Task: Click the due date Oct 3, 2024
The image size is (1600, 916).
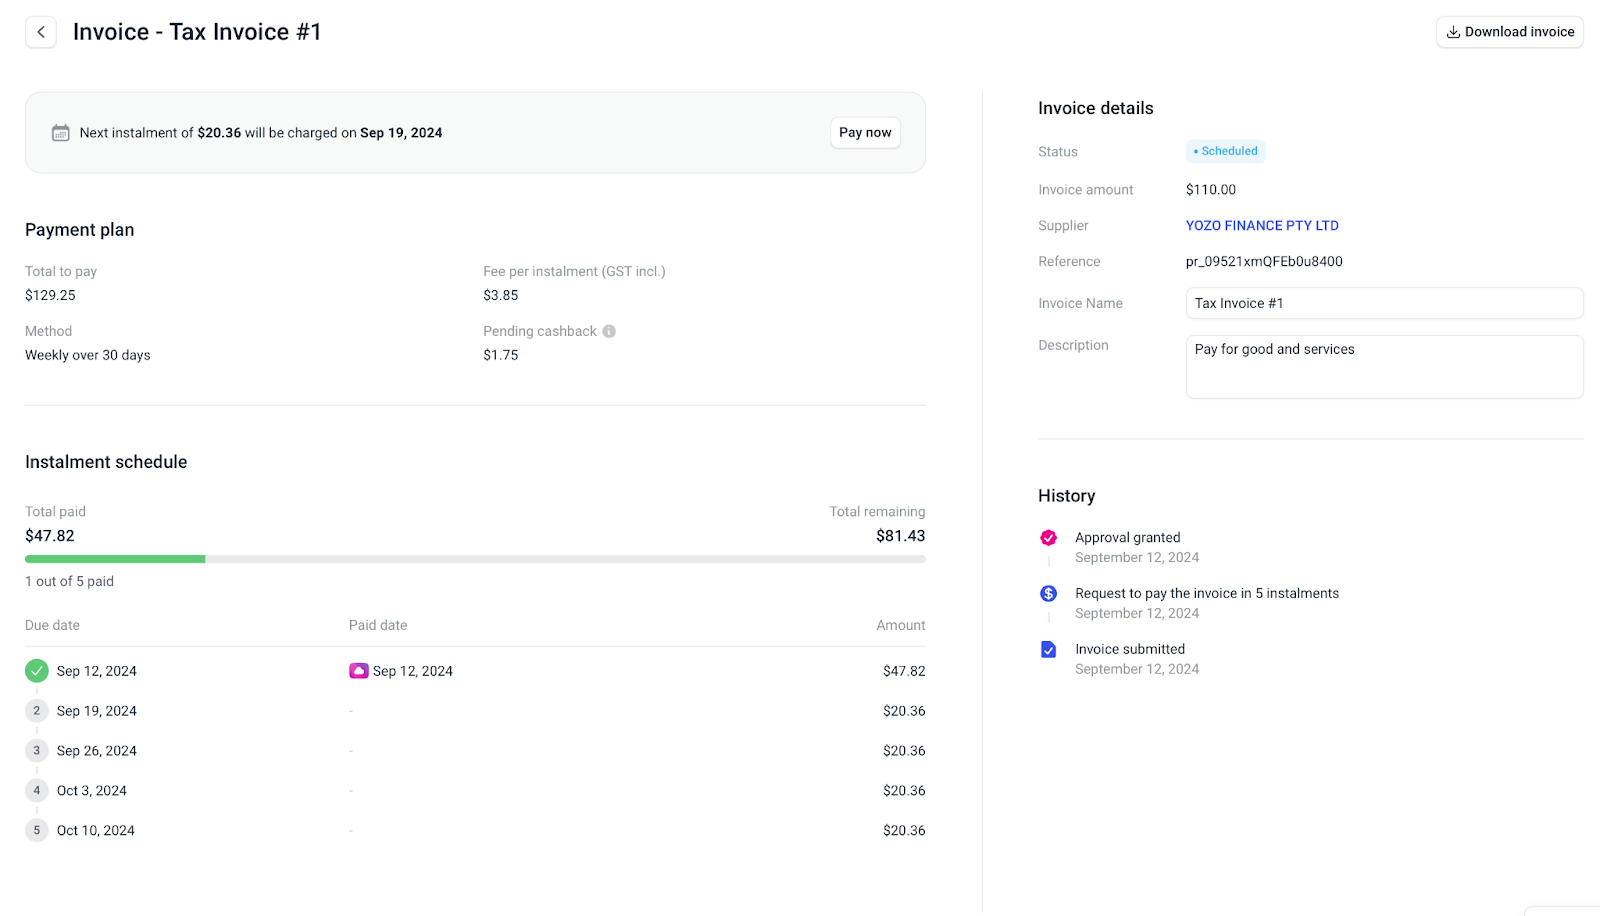Action: point(92,791)
